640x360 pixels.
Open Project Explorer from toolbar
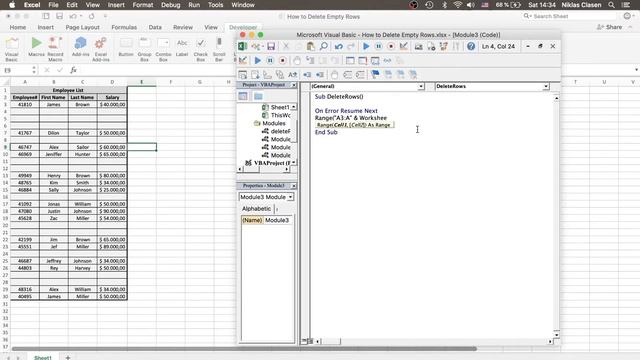418,47
